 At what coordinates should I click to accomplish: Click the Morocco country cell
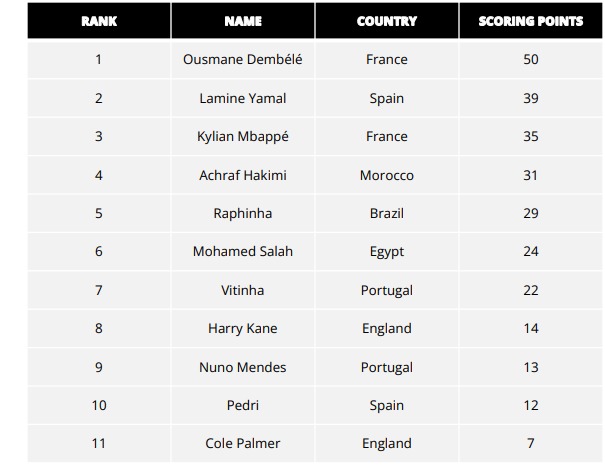click(x=387, y=175)
